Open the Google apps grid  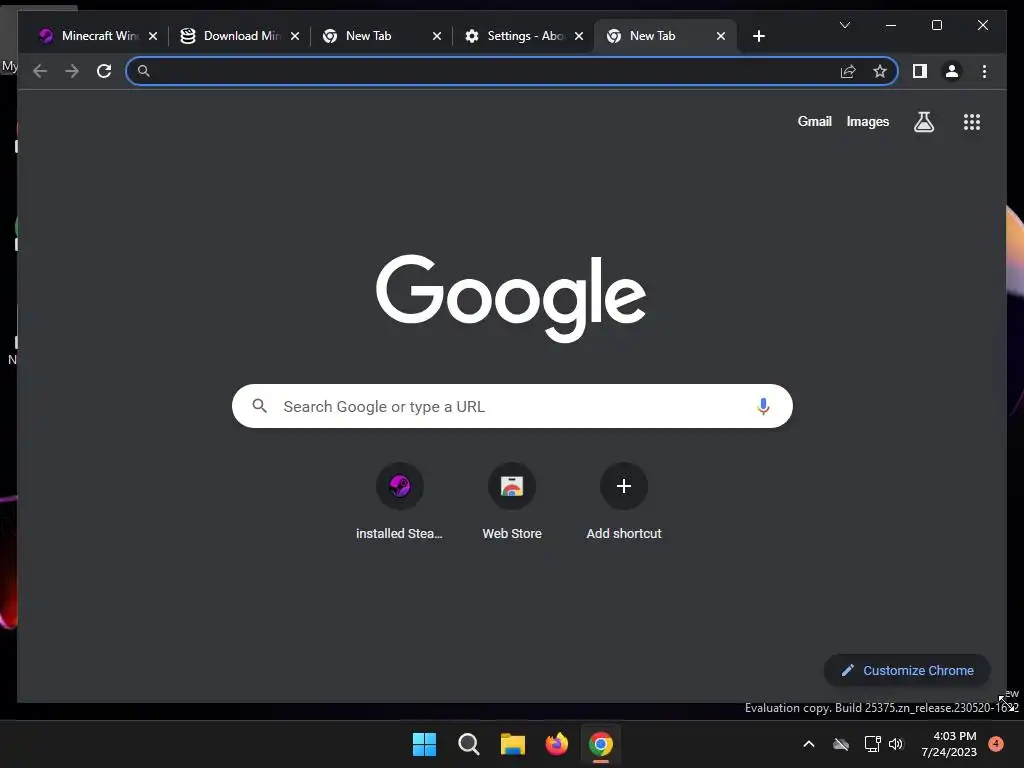[972, 121]
